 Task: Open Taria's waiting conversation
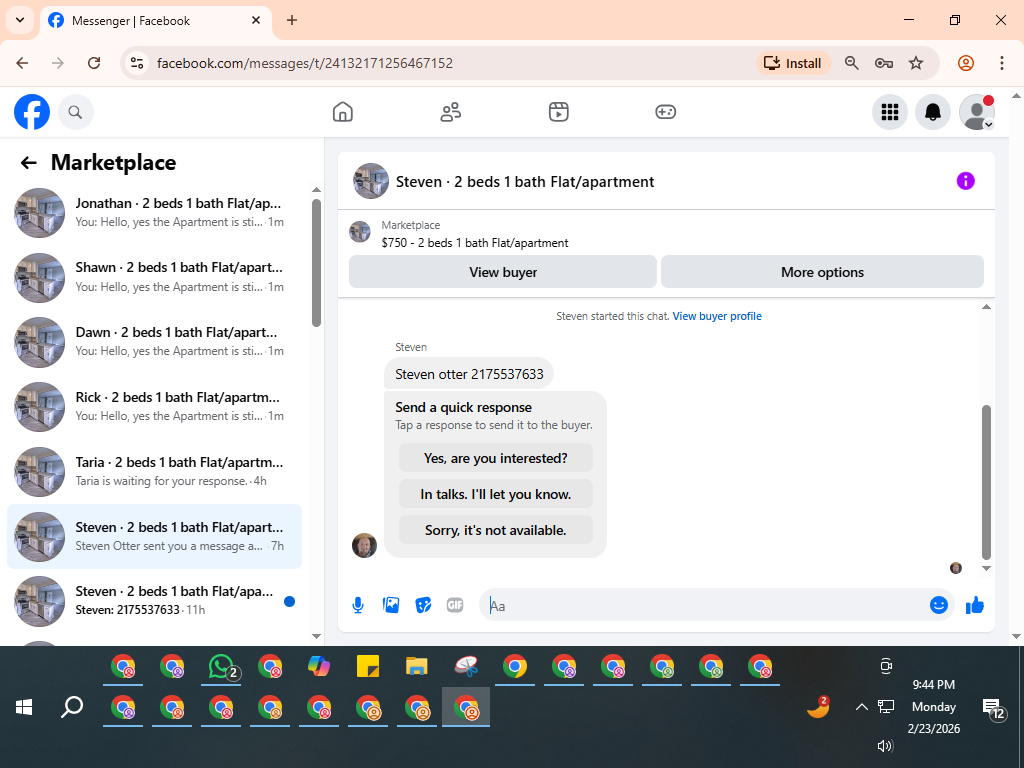click(154, 472)
